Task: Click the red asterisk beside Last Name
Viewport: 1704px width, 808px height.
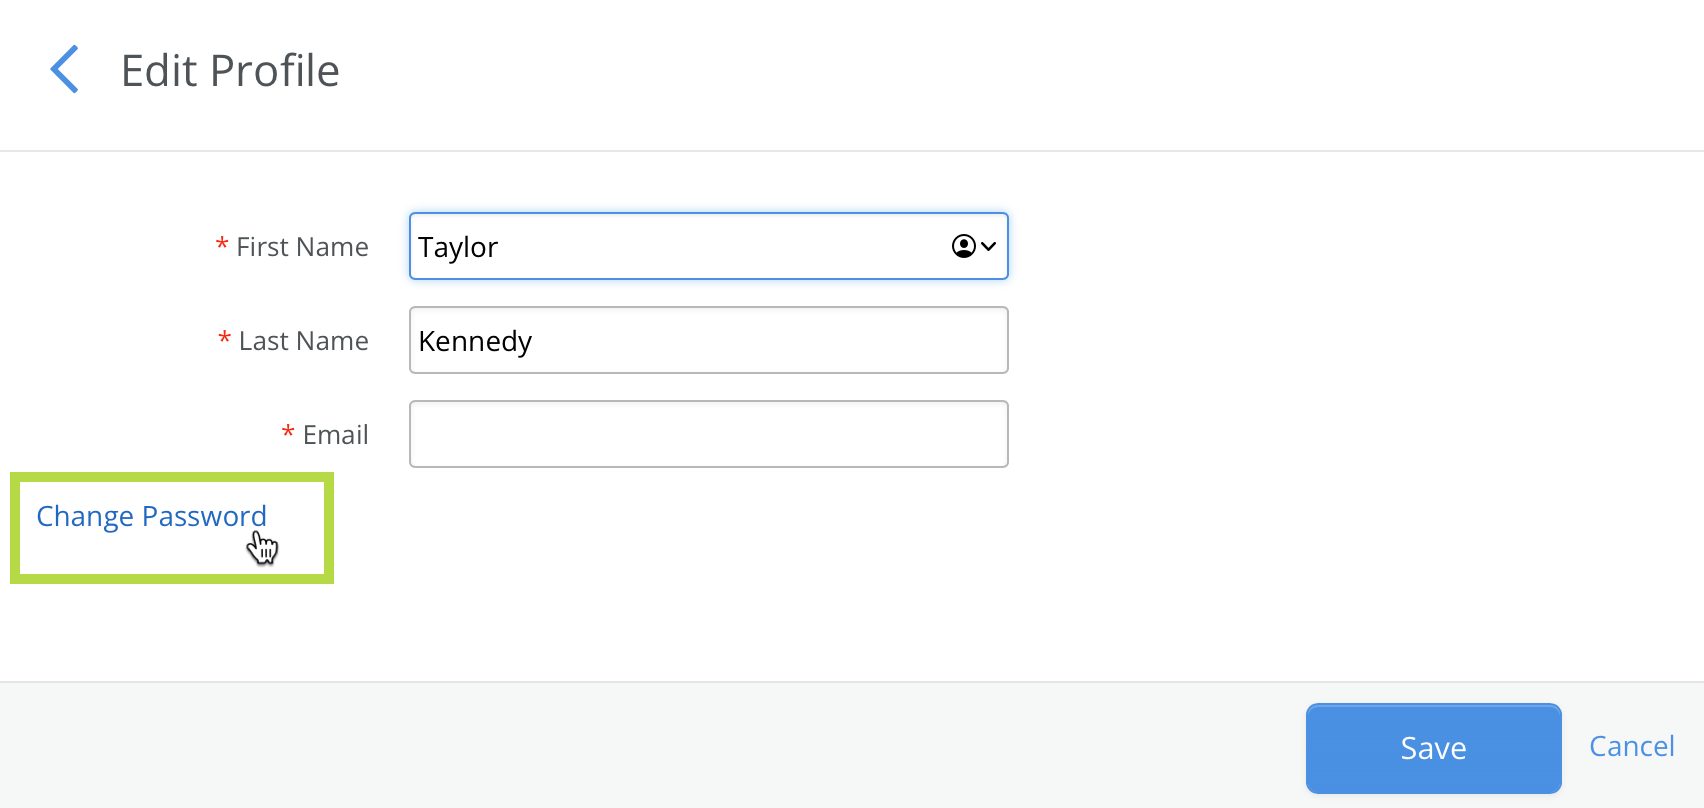Action: coord(225,338)
